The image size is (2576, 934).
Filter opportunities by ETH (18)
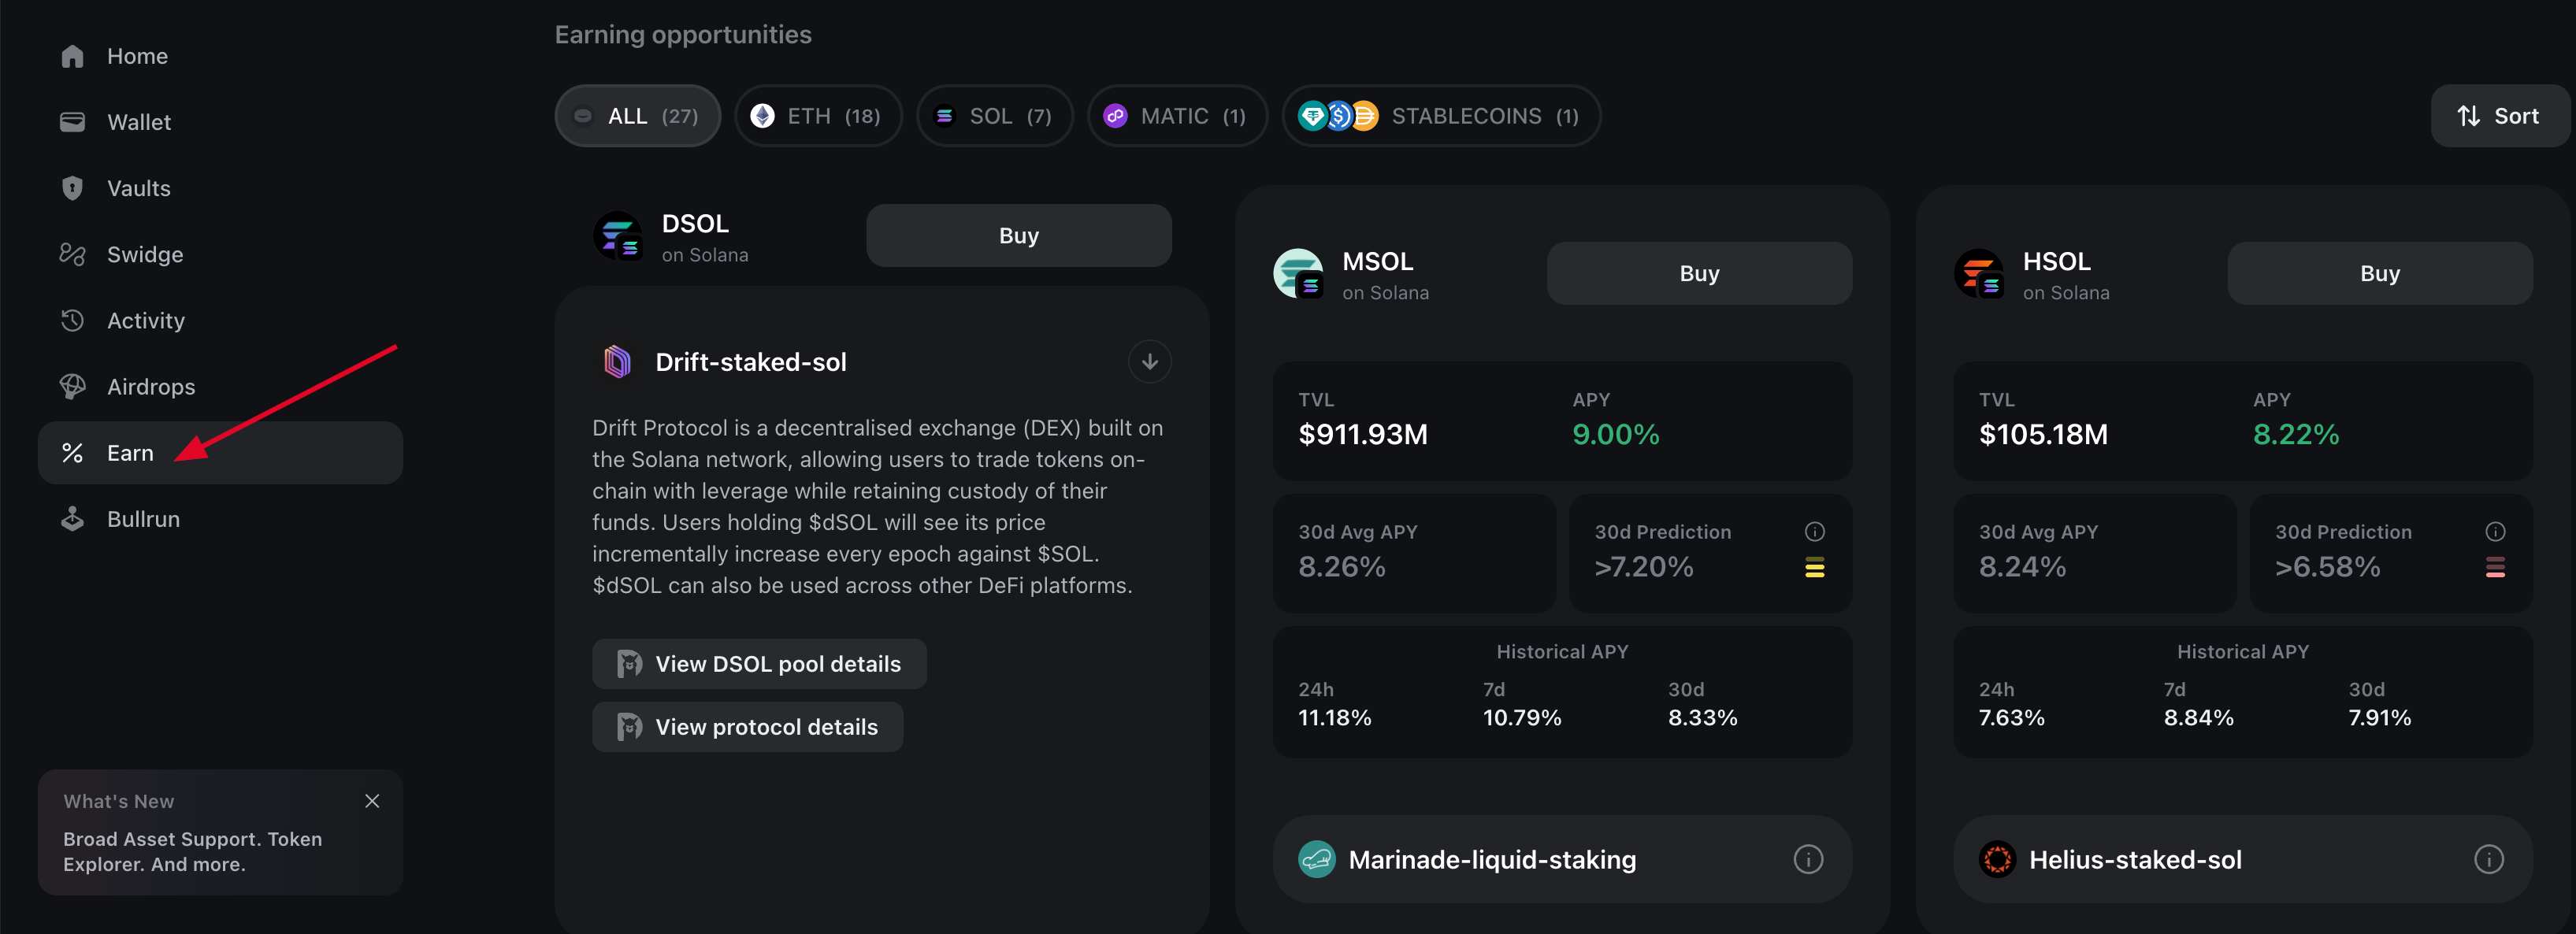[x=817, y=116]
